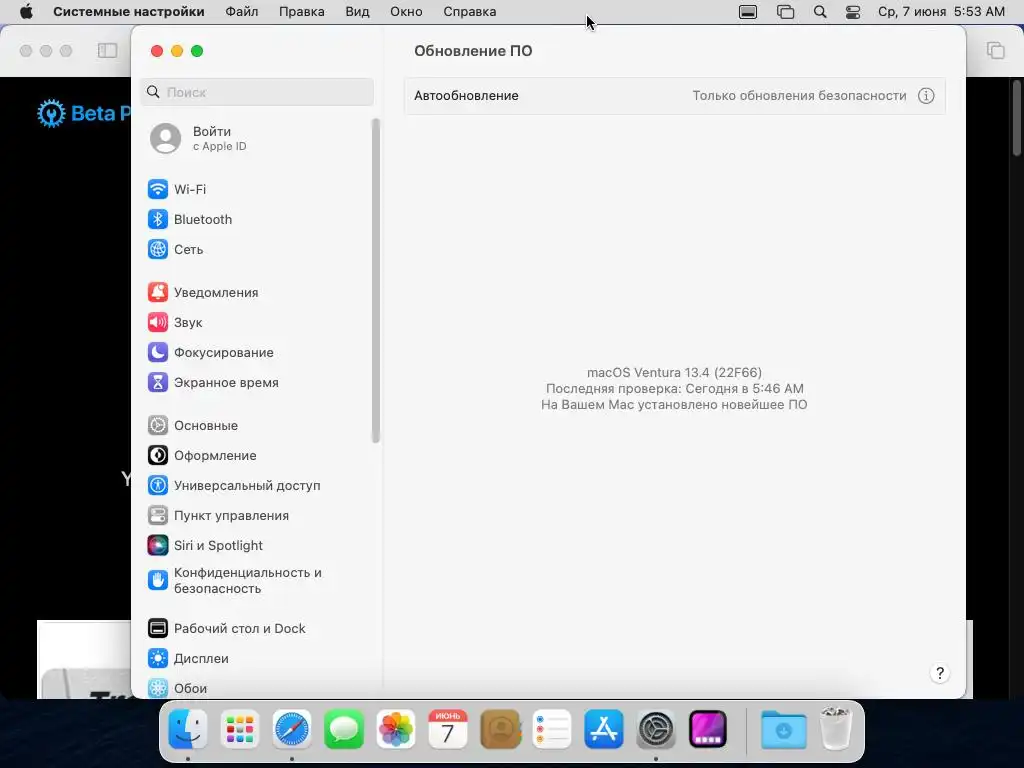Screen dimensions: 1024x768
Task: Open the Apple menu
Action: pyautogui.click(x=26, y=12)
